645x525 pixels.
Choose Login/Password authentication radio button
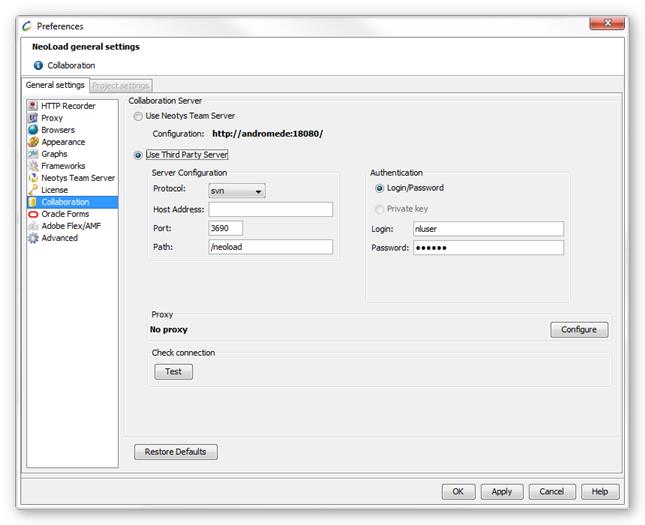coord(379,188)
